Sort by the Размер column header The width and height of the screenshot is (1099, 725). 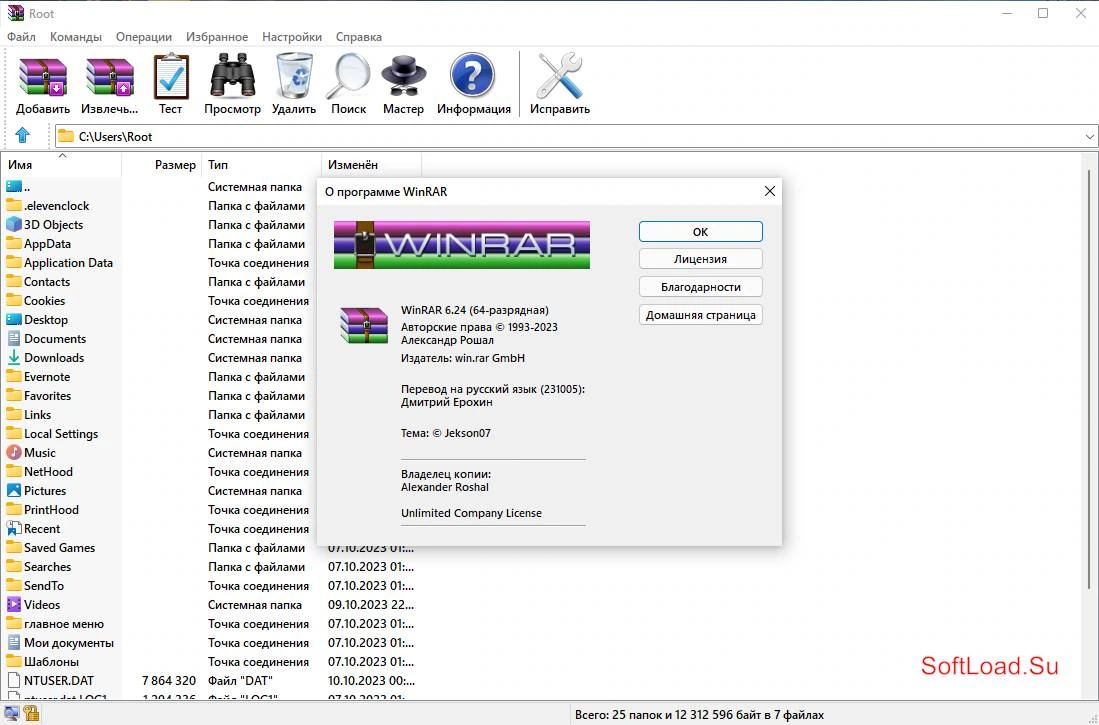[x=162, y=165]
